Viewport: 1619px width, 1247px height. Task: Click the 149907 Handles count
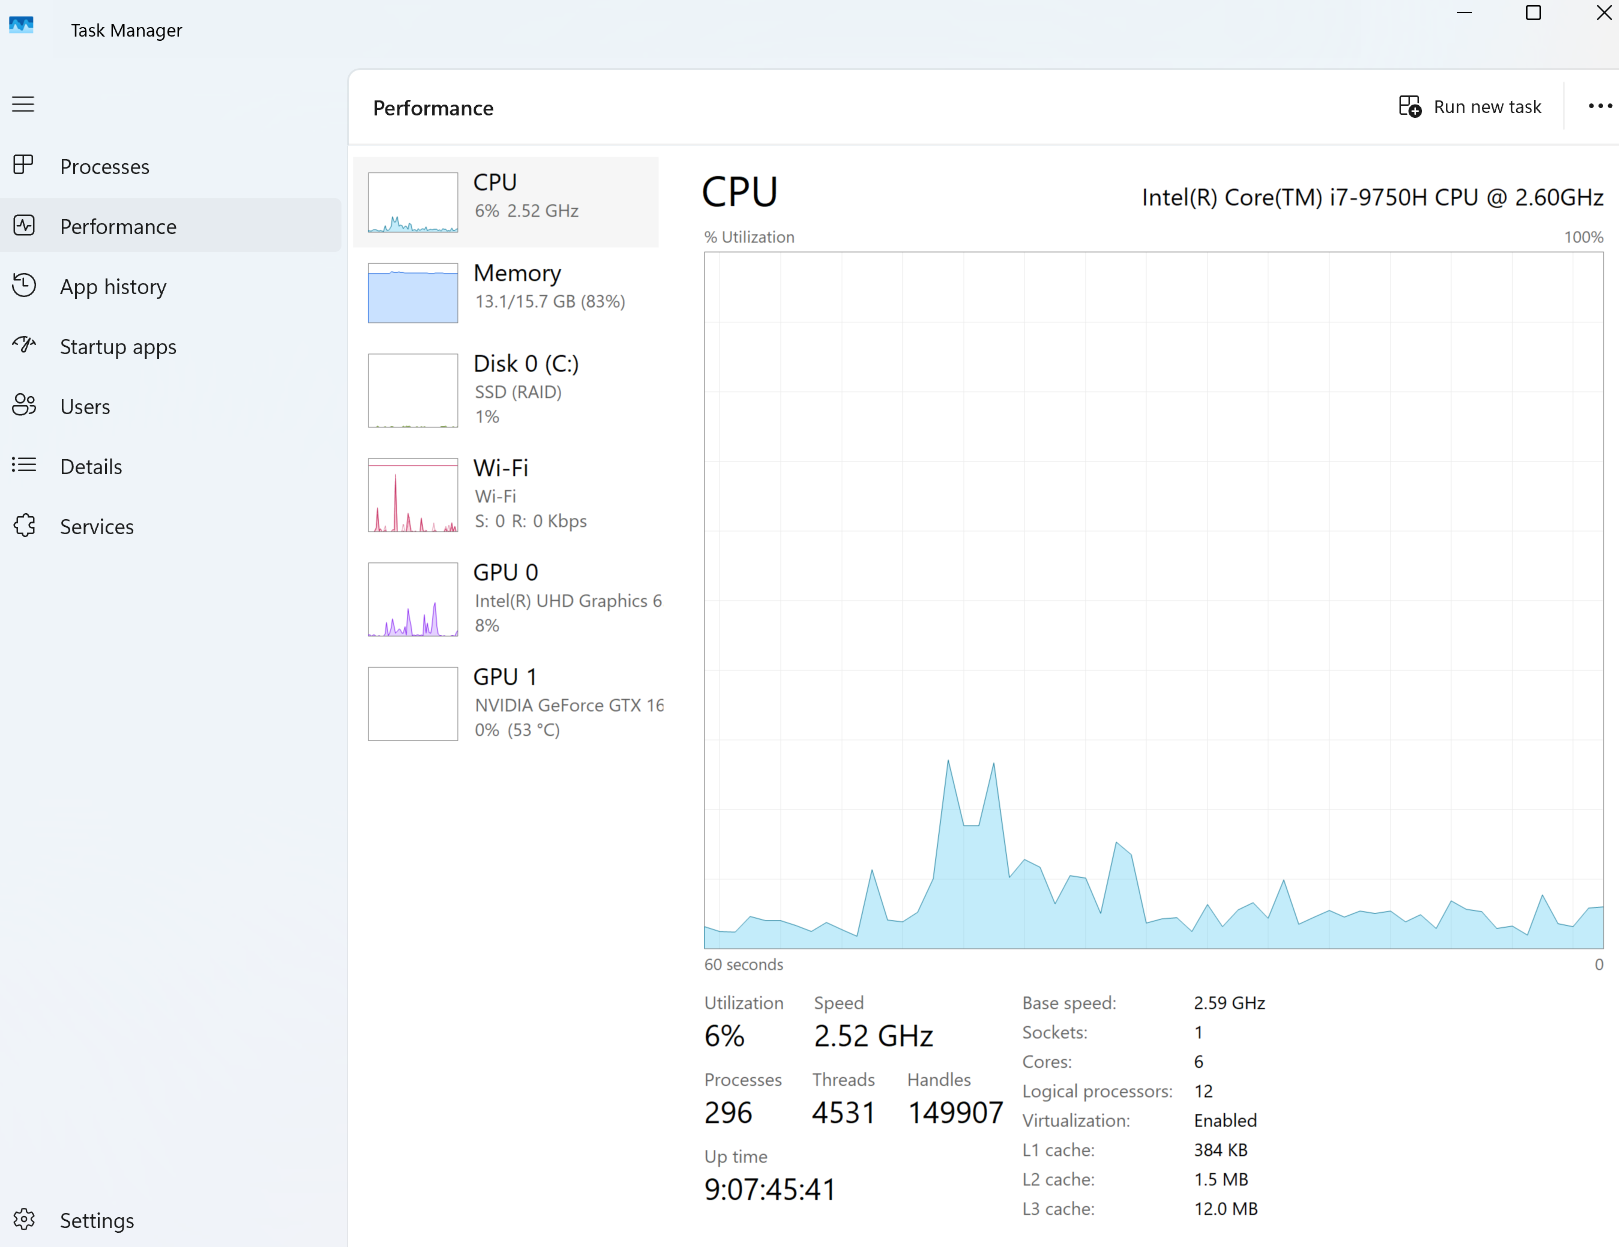(955, 1113)
